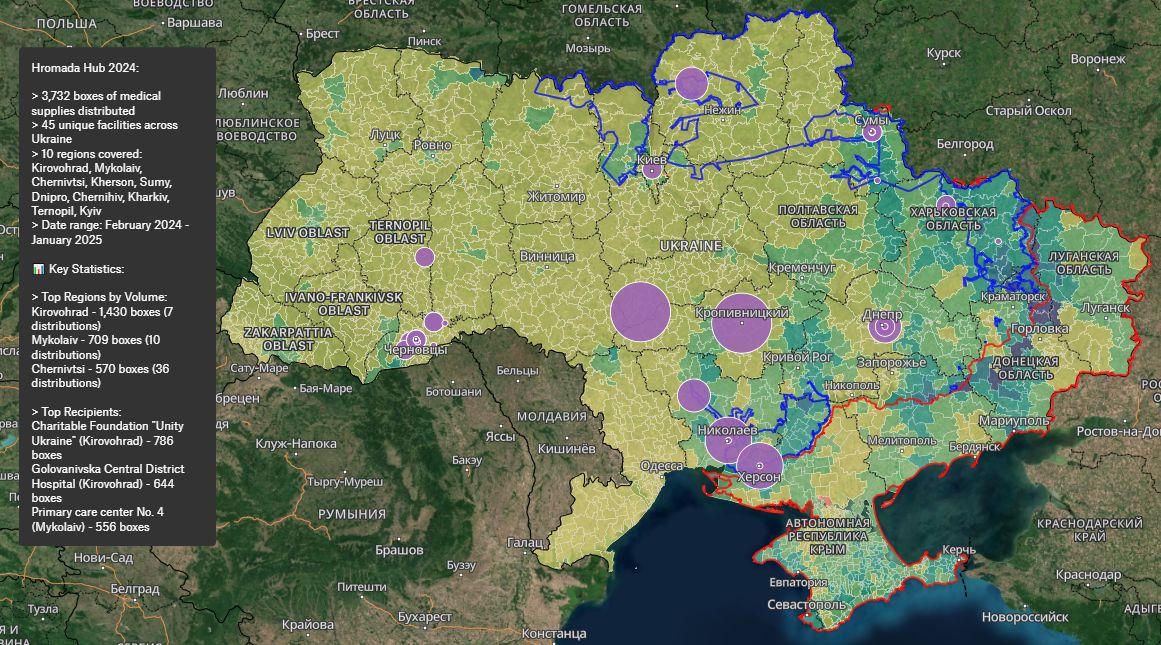Image resolution: width=1161 pixels, height=645 pixels.
Task: Click the IVANO-FRANKIVSK OBLAST label
Action: pyautogui.click(x=344, y=304)
